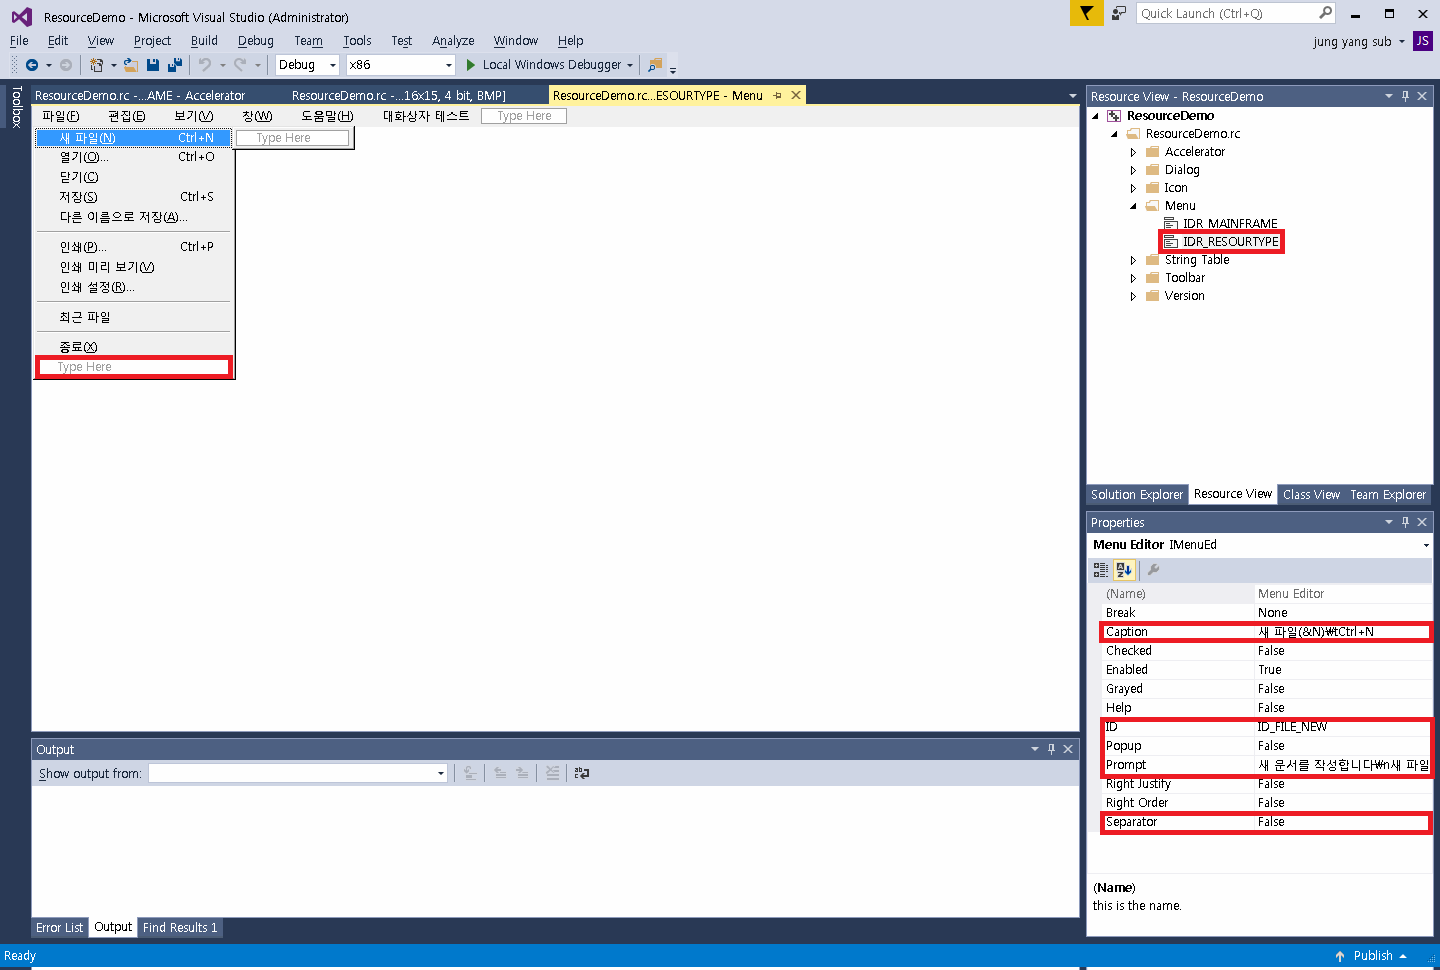
Task: Open the Menu Editor object dropdown in Properties
Action: 1426,545
